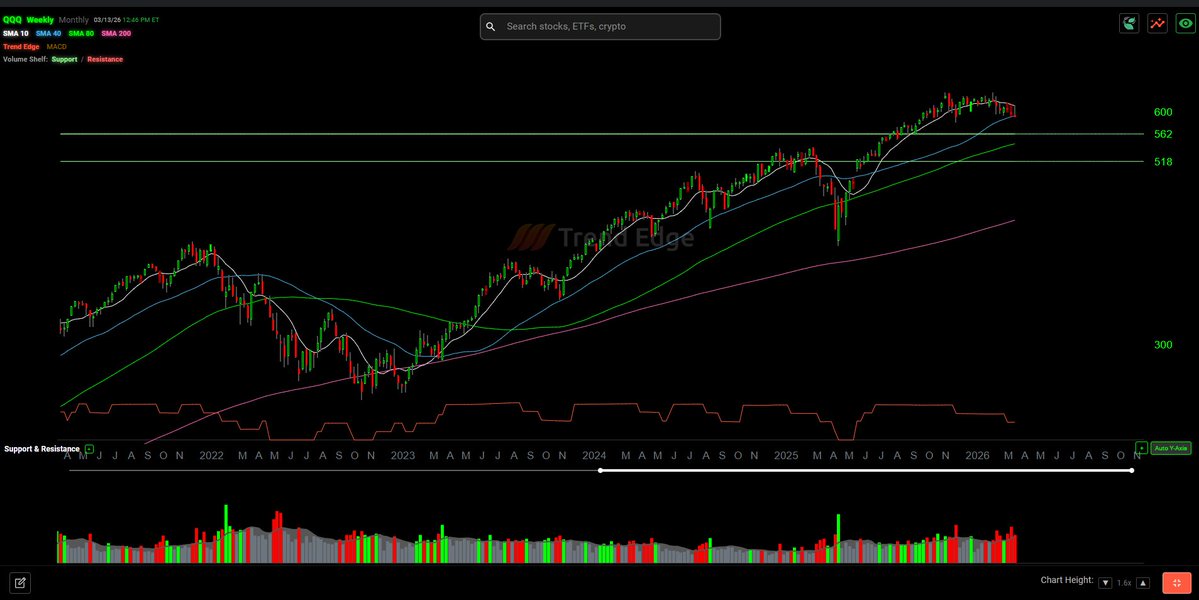The image size is (1199, 600).
Task: Open the red trend-line sparkle icon
Action: (x=1158, y=24)
